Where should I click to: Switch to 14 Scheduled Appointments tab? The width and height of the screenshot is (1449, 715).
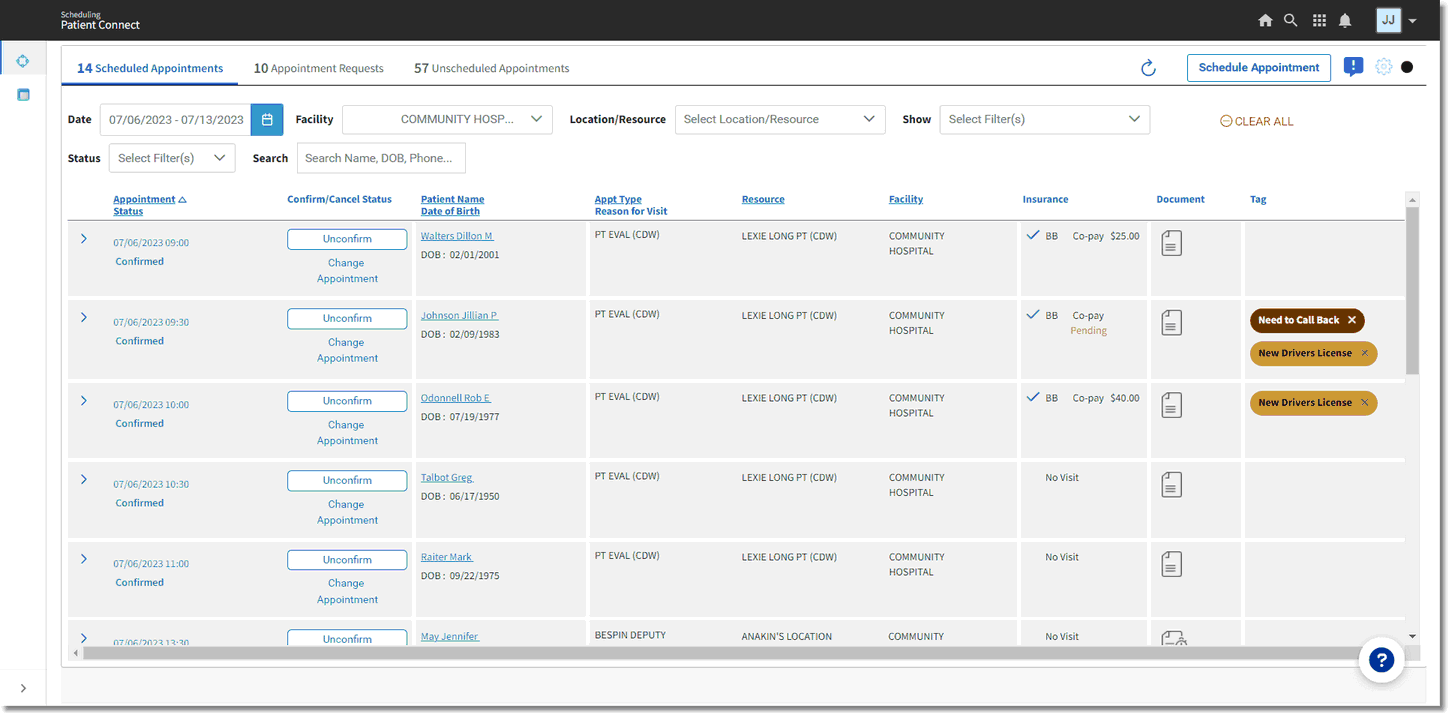[150, 68]
